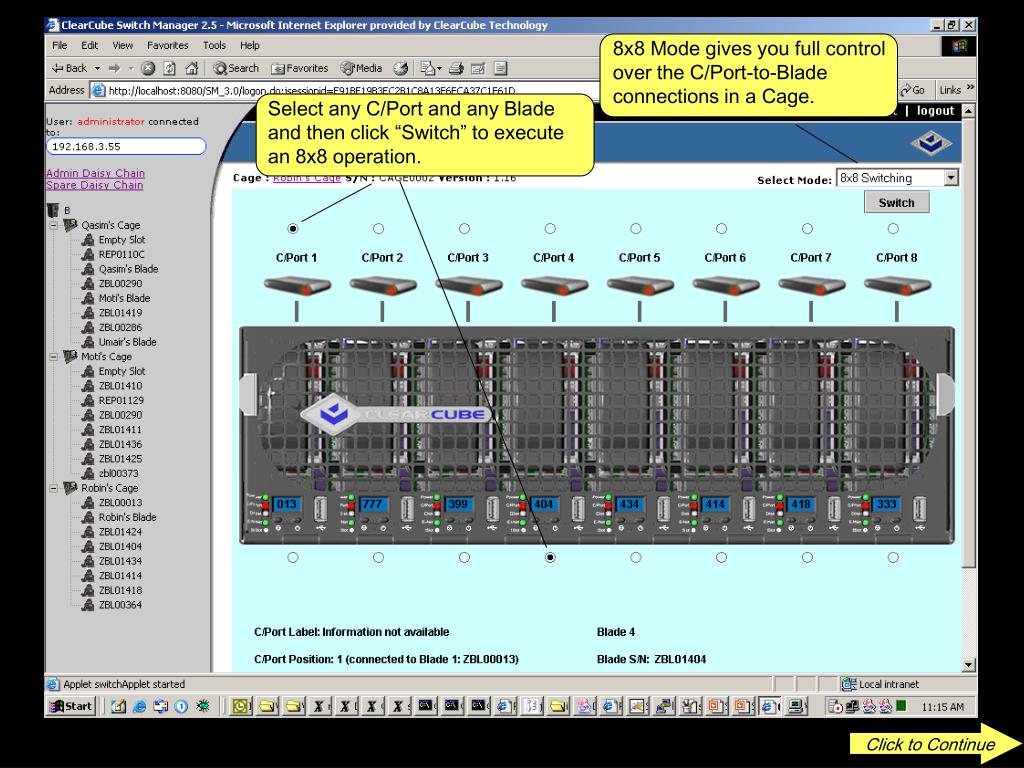Click the Click to Continue arrow
This screenshot has height=768, width=1024.
click(x=935, y=744)
